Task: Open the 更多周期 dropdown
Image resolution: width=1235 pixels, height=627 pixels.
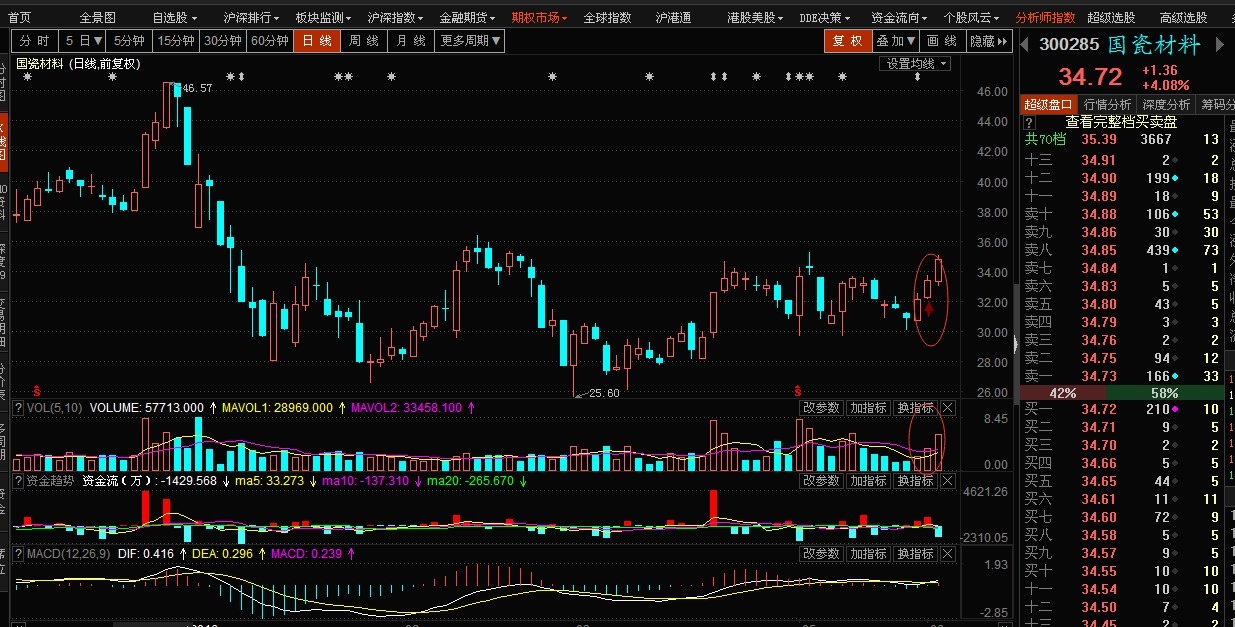Action: pos(470,41)
